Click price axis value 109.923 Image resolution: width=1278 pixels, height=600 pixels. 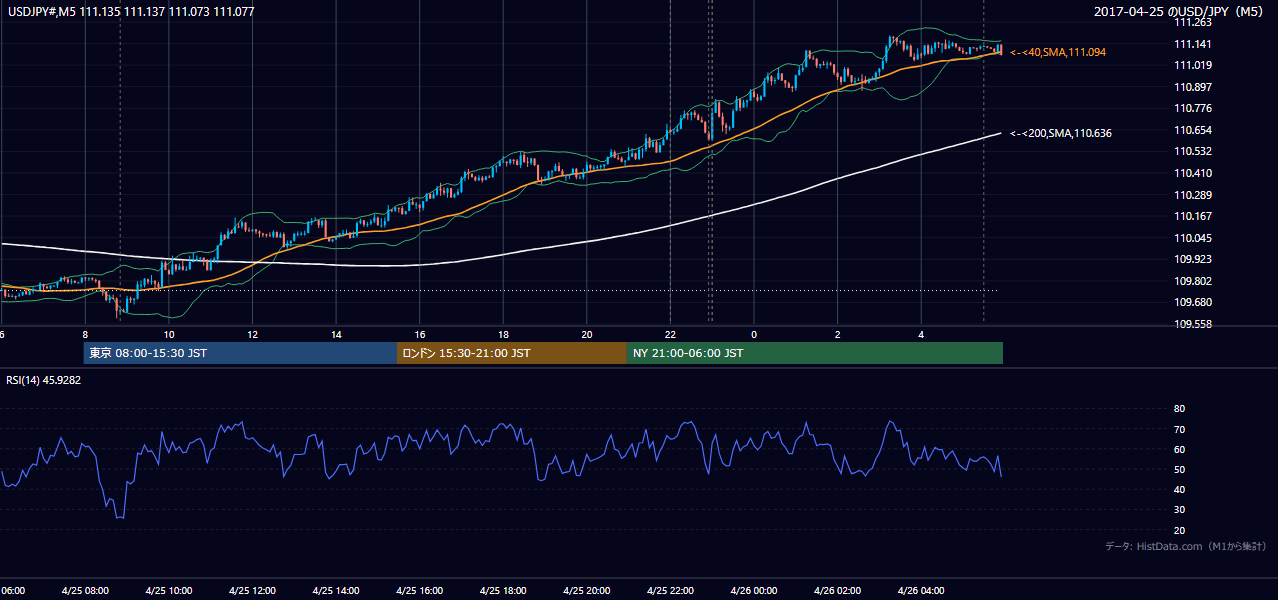(x=1192, y=259)
